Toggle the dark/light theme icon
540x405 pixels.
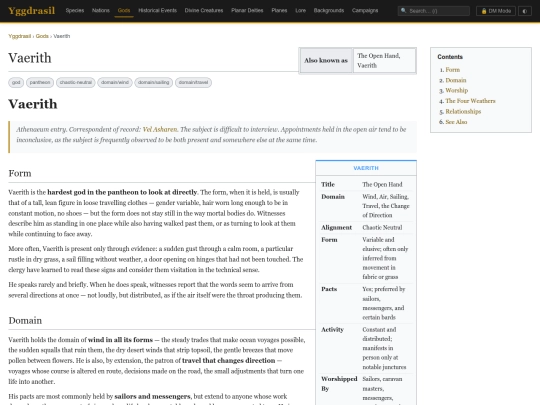(x=525, y=11)
